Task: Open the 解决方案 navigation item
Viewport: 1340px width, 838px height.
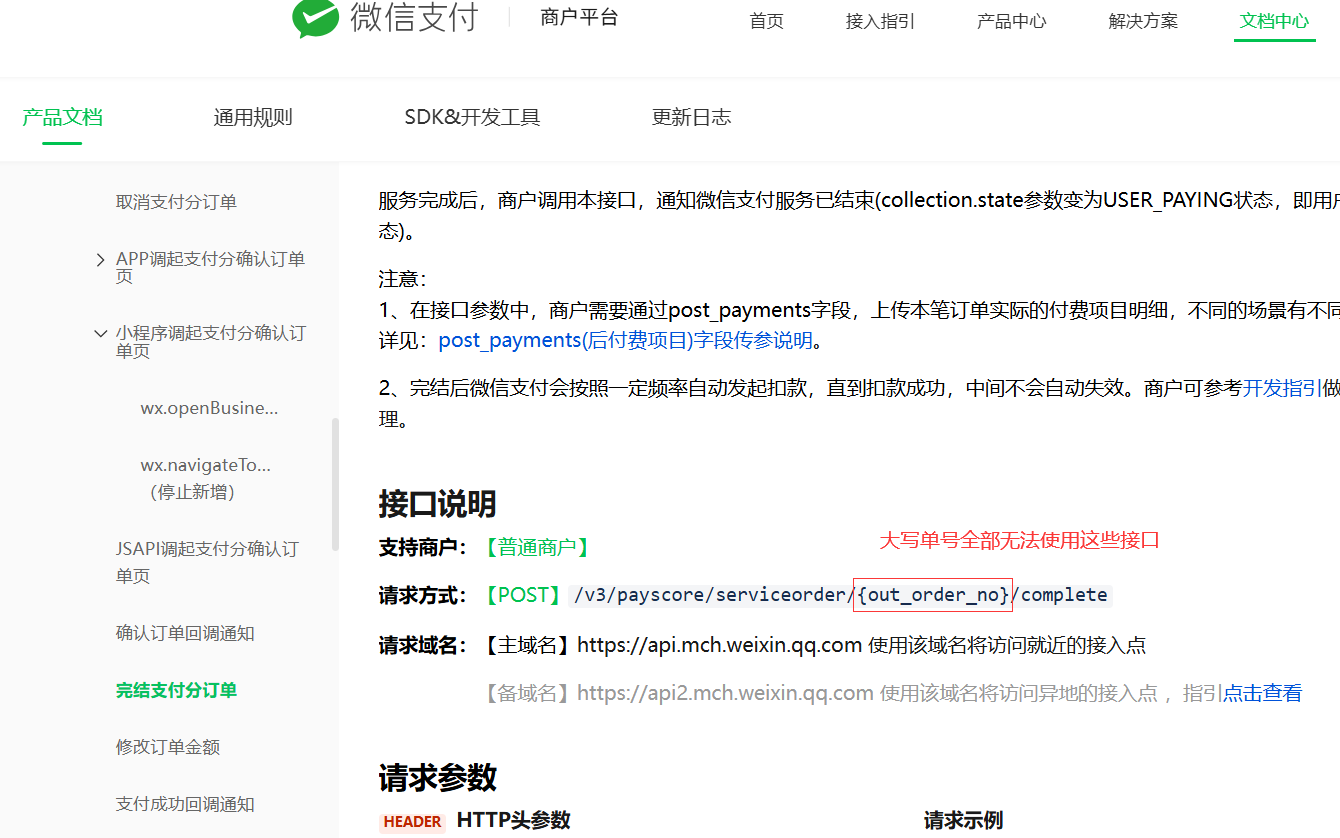Action: pos(1143,21)
